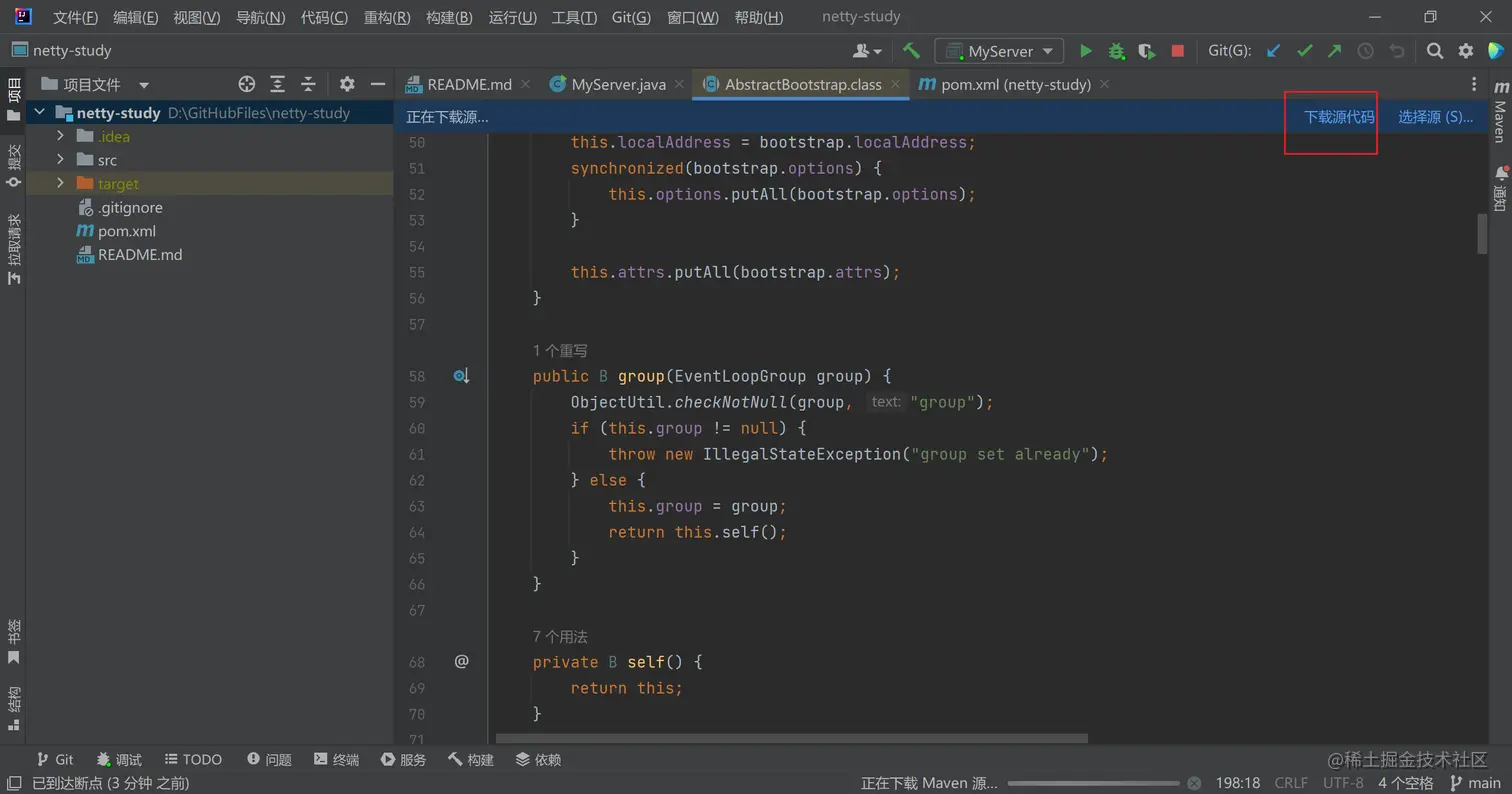Commit changes using green checkmark icon
Screen dimensions: 1512x794
(1304, 51)
